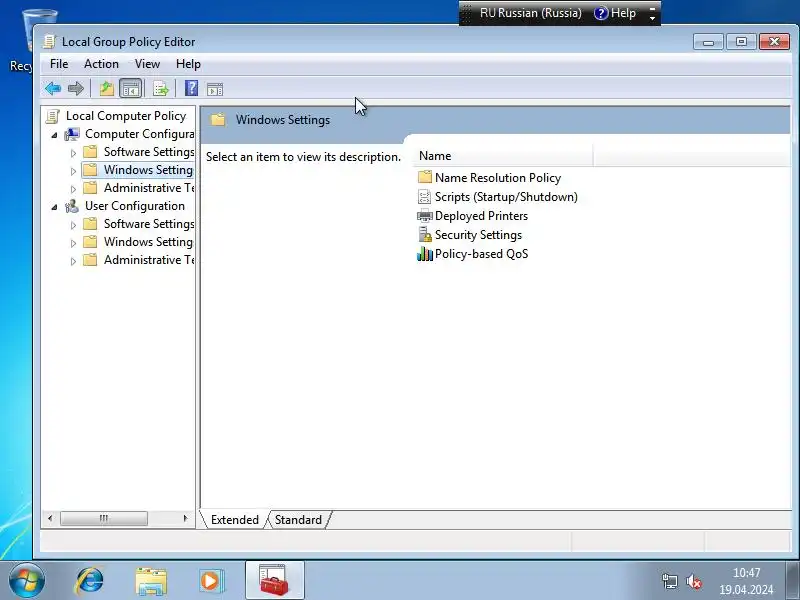Expand Software Settings under User Configuration
Screen dimensions: 800x600
pos(73,224)
